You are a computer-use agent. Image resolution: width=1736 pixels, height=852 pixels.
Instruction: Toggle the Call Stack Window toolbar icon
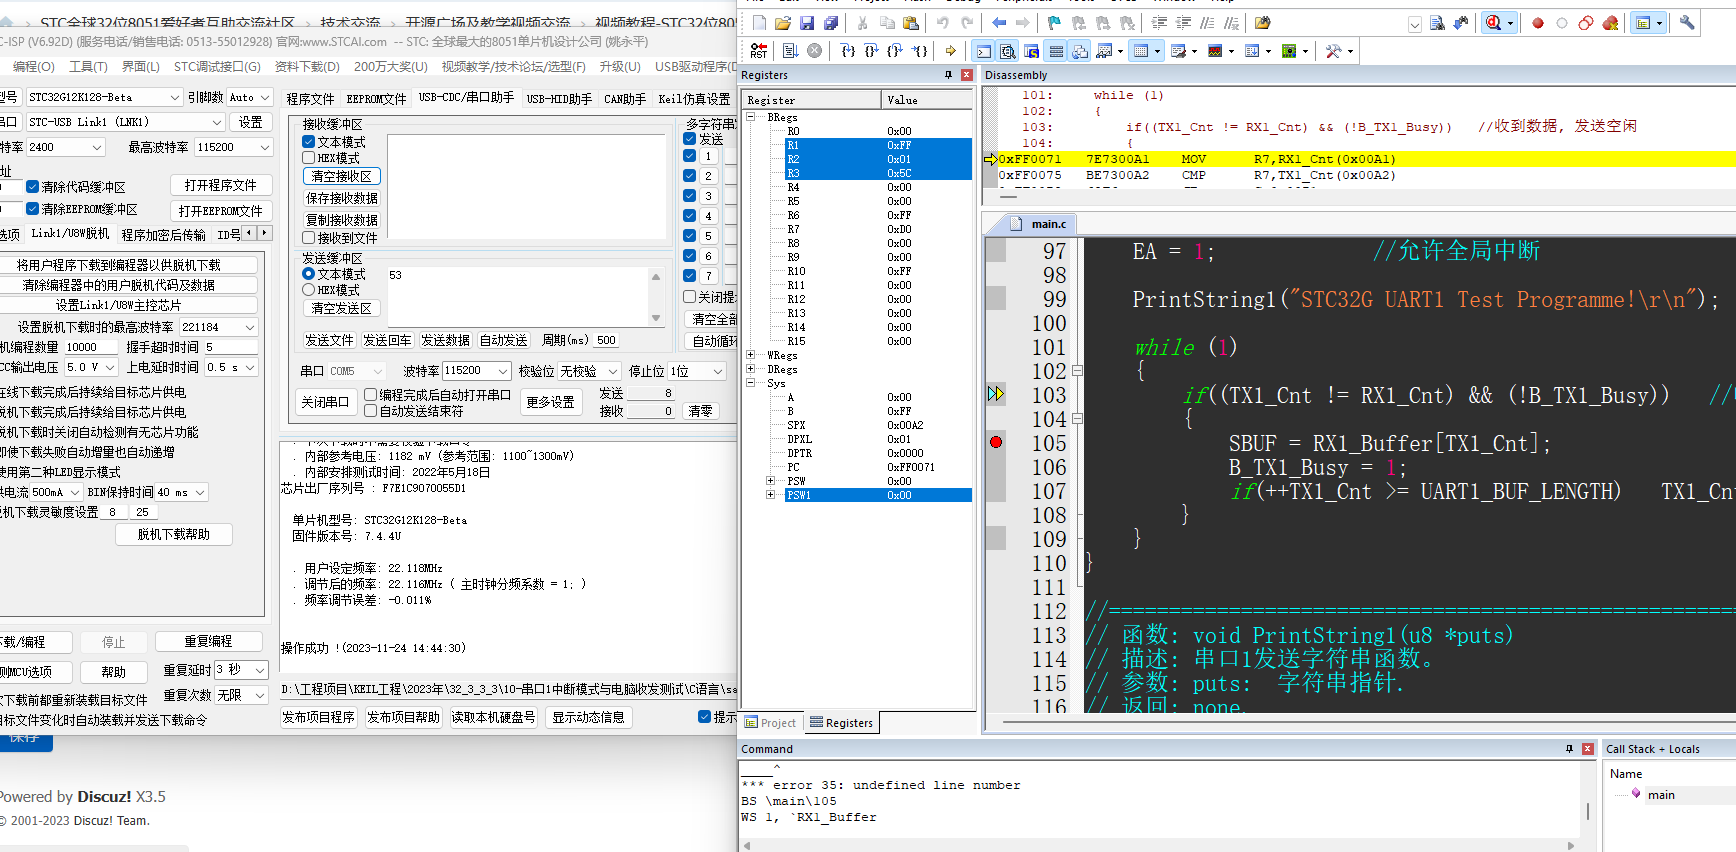pyautogui.click(x=1080, y=51)
